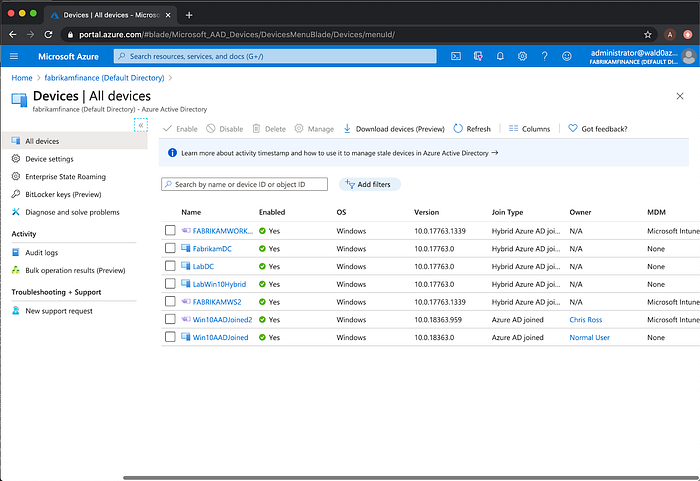Sort by the Join Type column header

point(507,213)
